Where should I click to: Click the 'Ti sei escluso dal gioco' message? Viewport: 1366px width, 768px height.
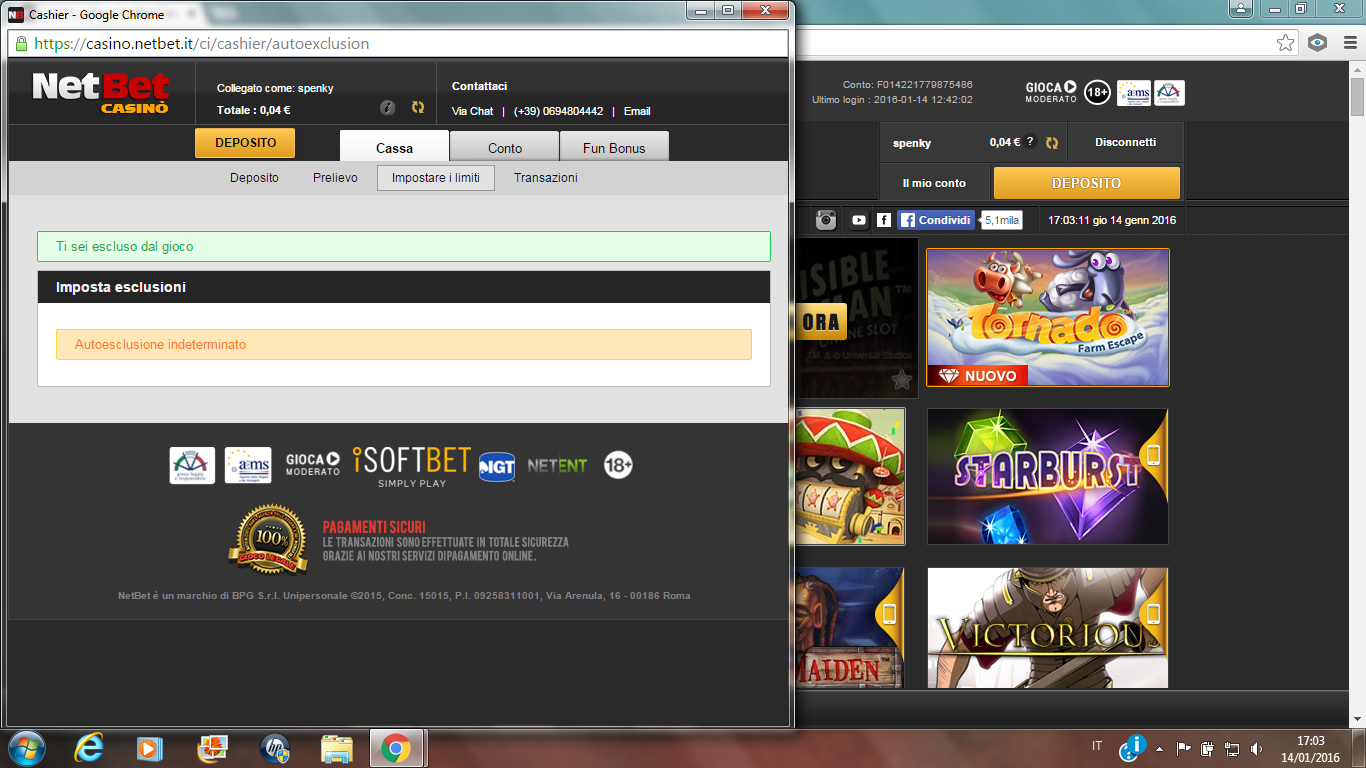coord(404,246)
